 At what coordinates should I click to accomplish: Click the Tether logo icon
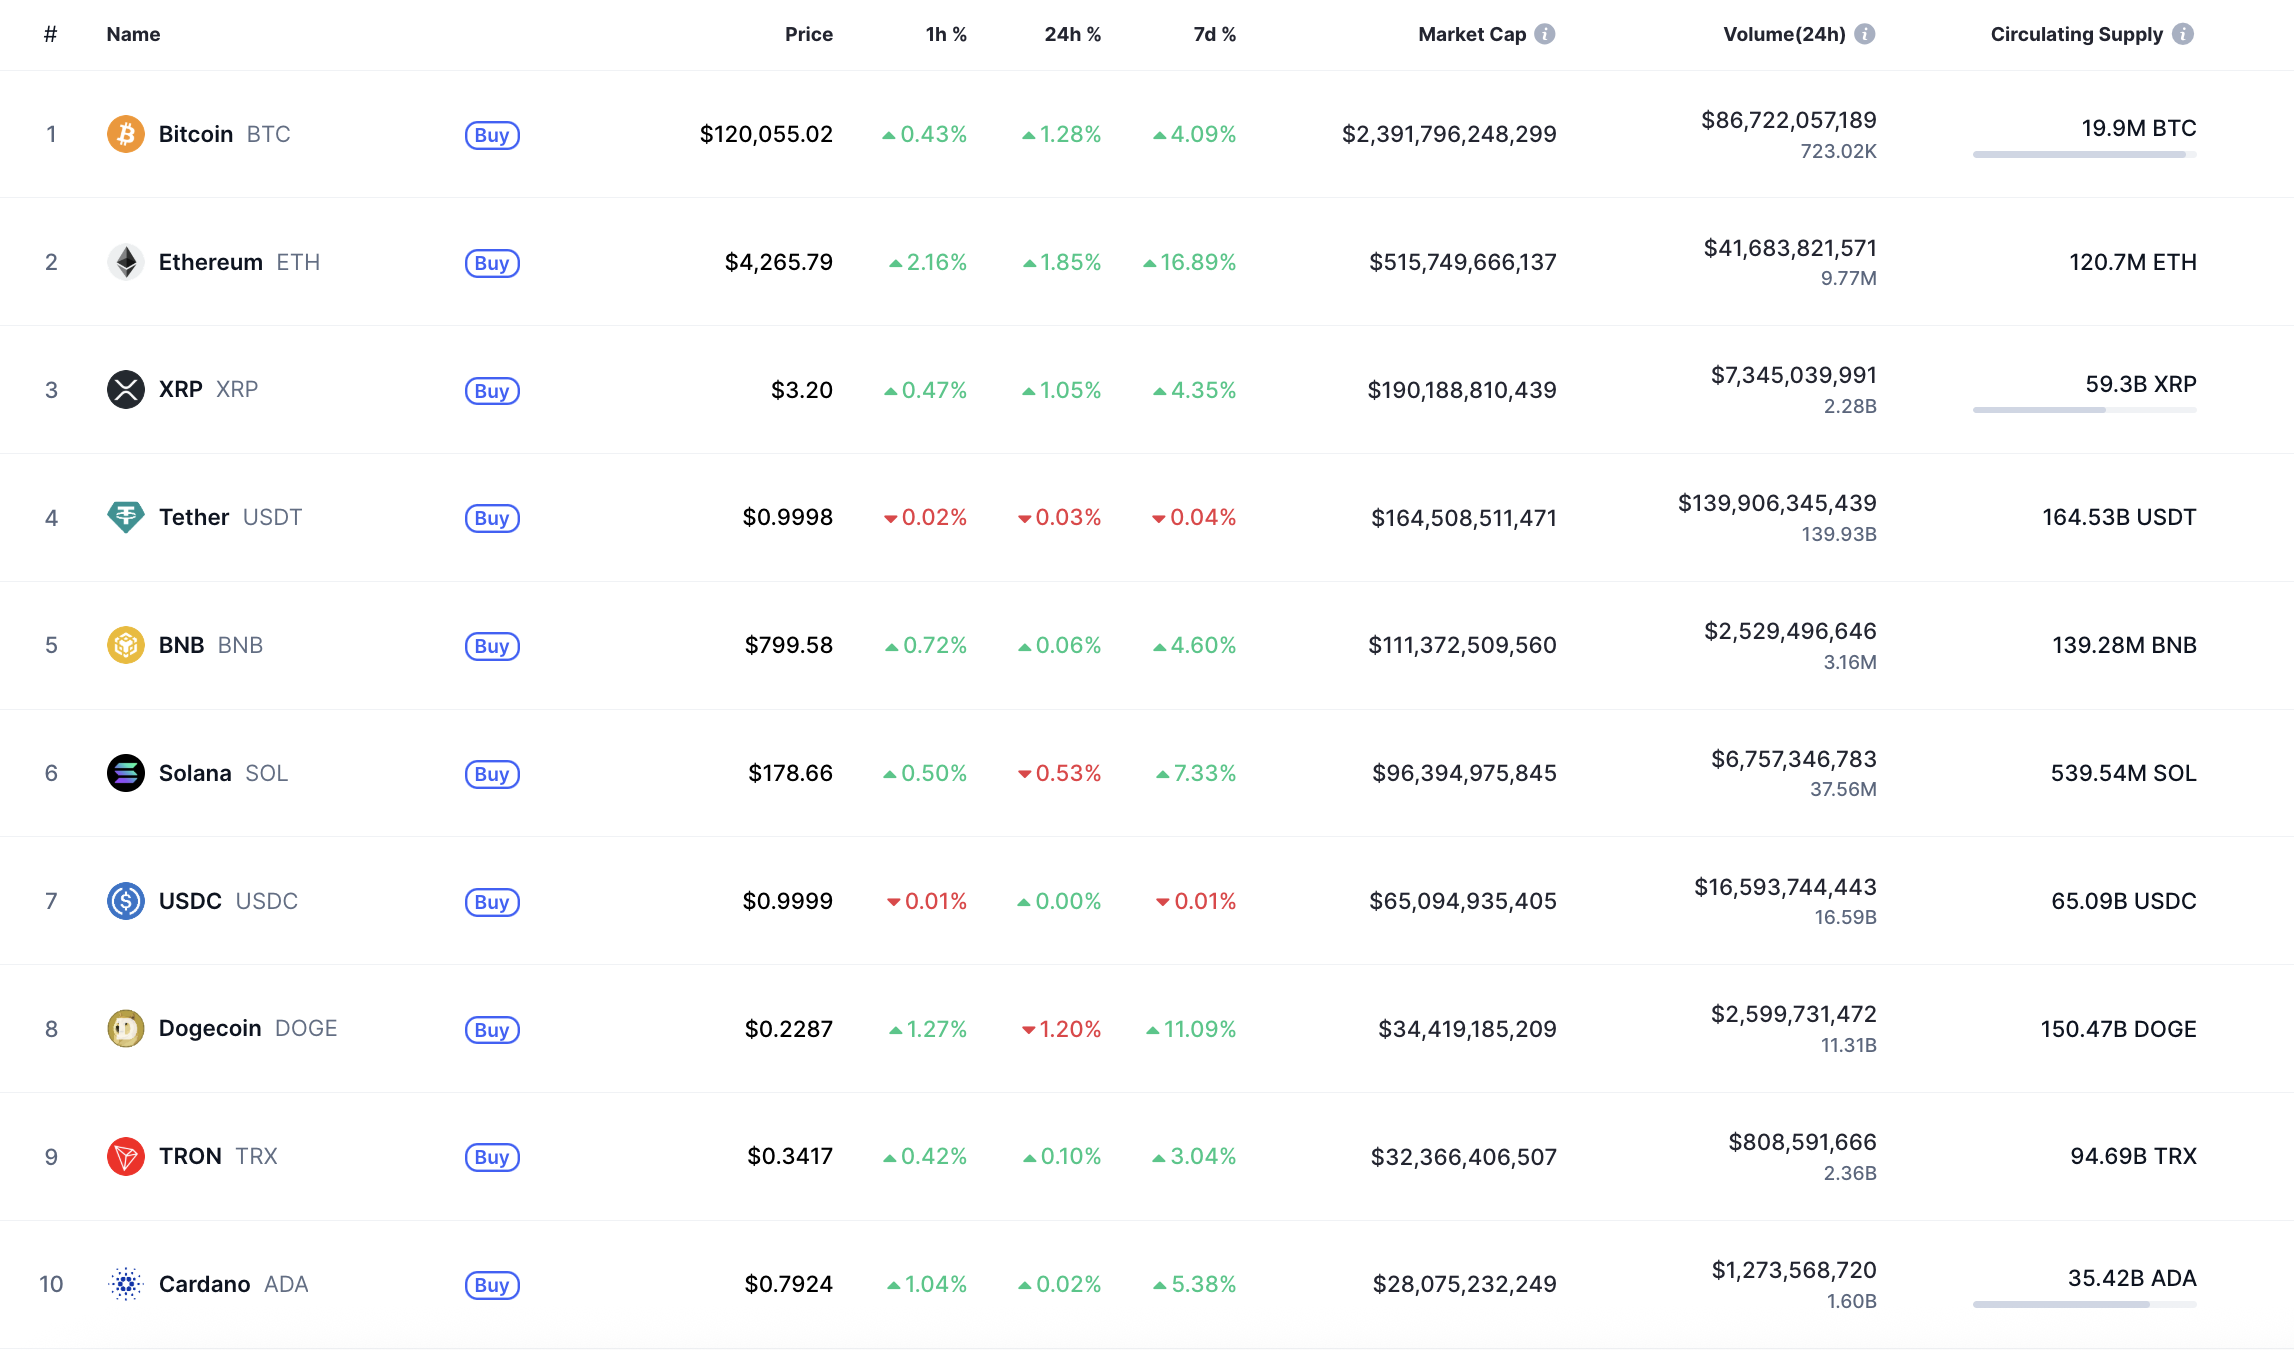tap(126, 517)
